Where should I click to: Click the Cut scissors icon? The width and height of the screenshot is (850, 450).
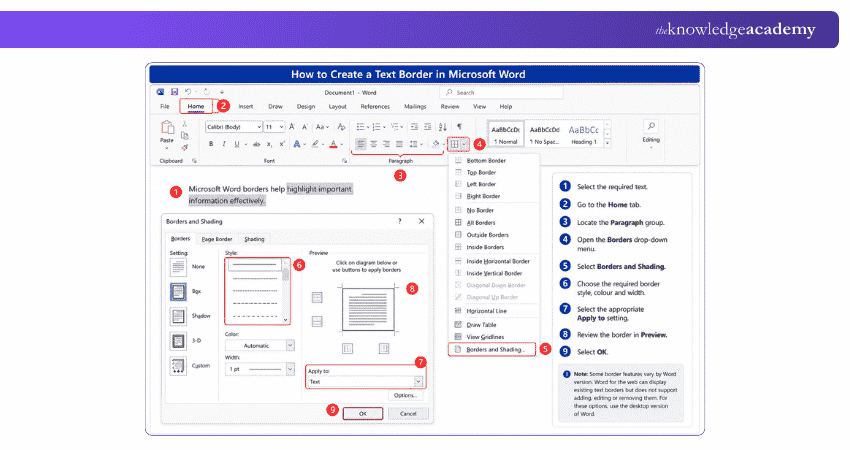(185, 124)
